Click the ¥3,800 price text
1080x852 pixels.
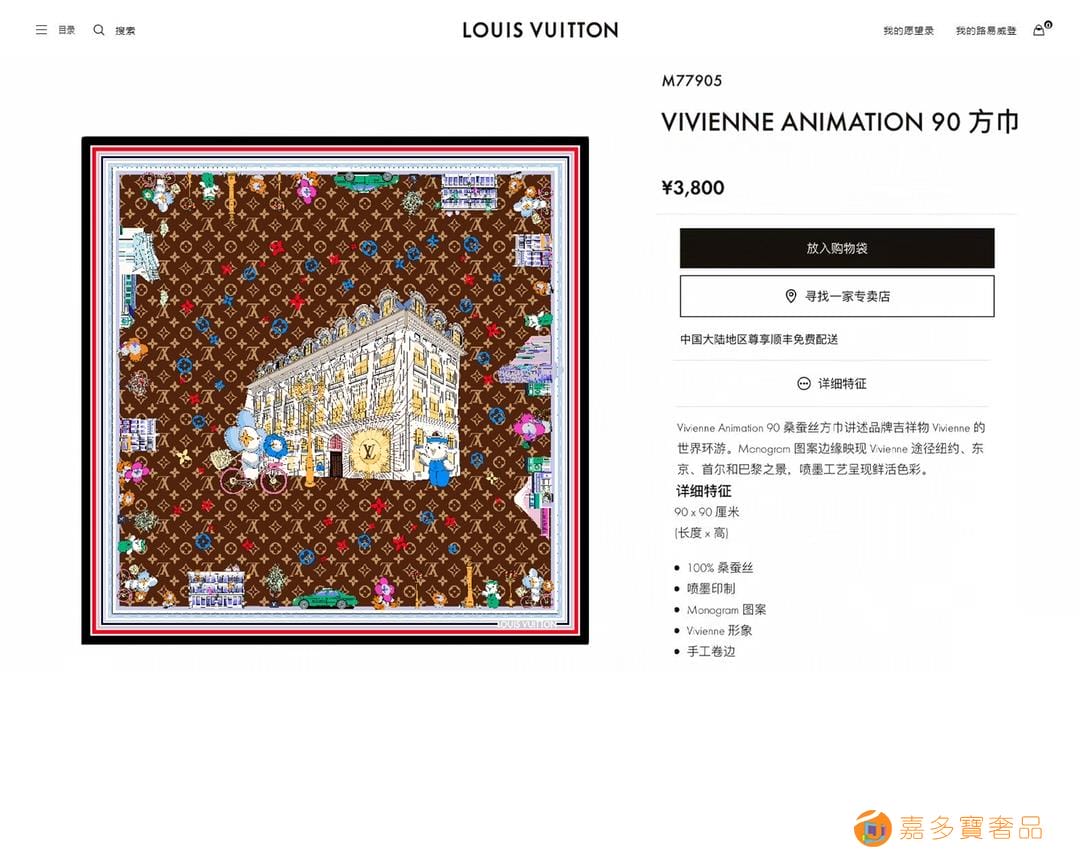693,187
